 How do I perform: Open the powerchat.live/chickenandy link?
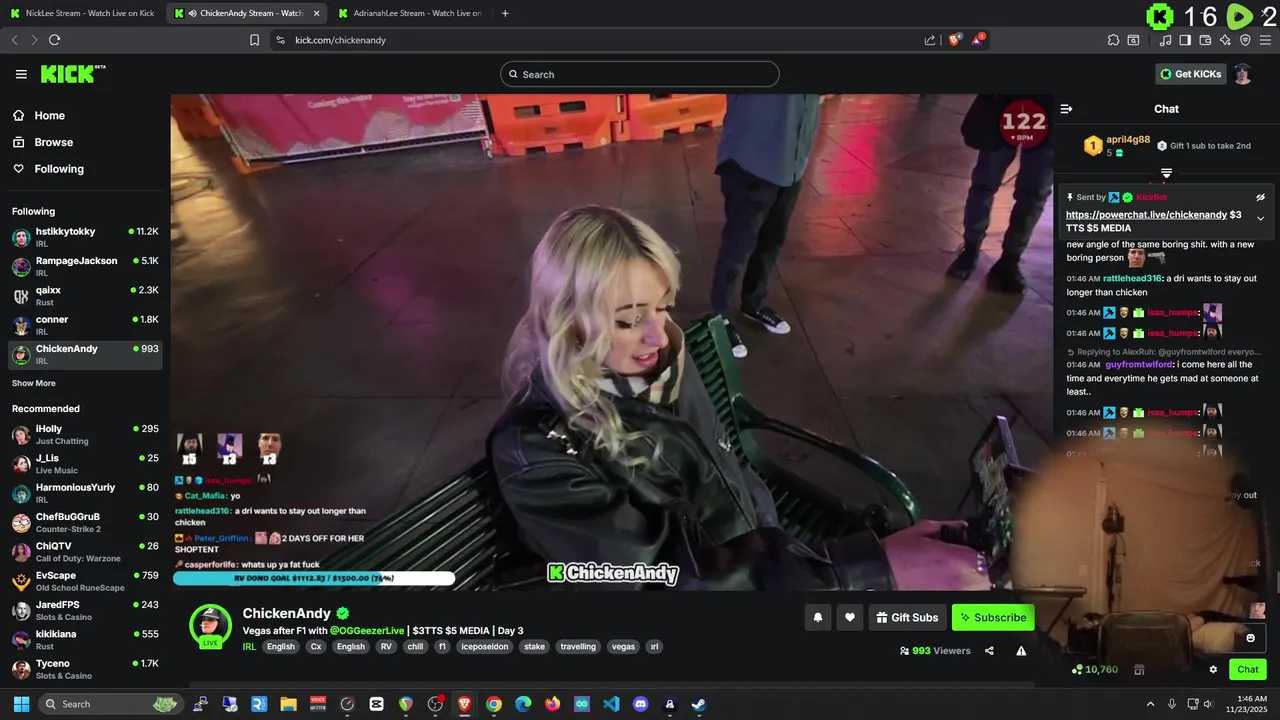[1146, 215]
